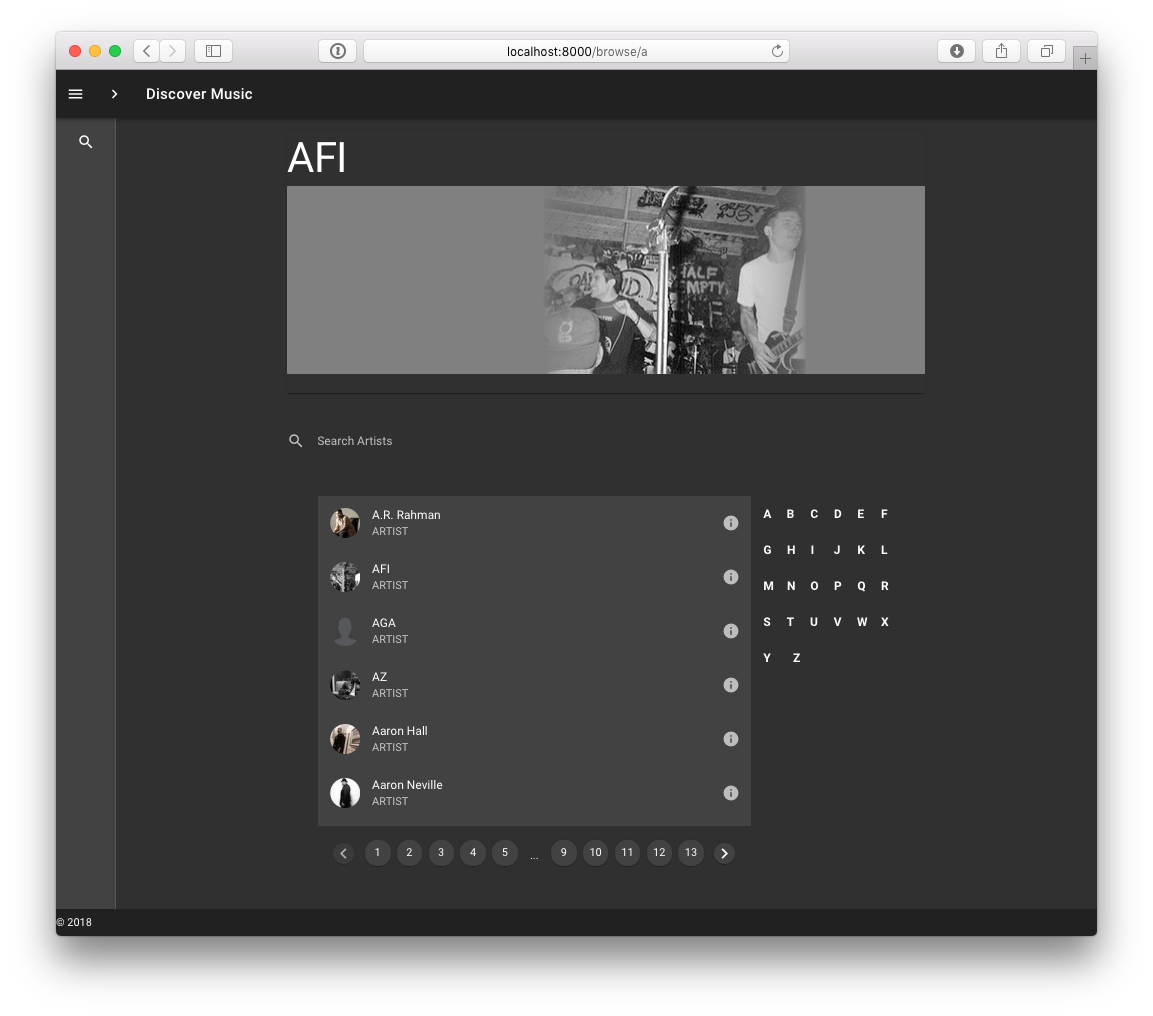Click Aaron Hall's profile picture
This screenshot has height=1016, width=1153.
click(x=344, y=739)
